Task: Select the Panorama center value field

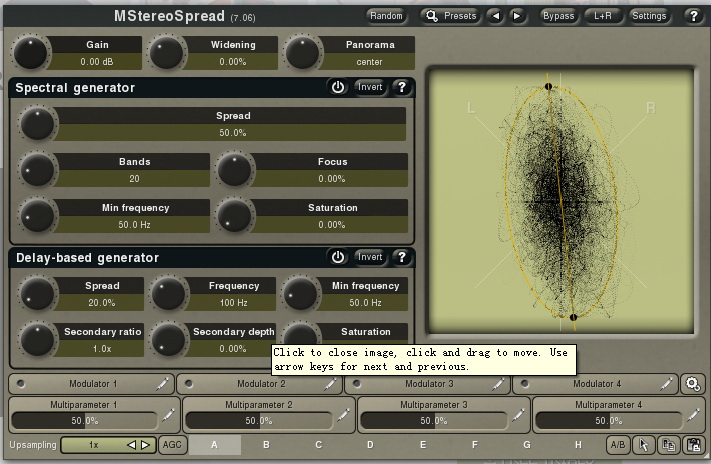Action: [369, 62]
